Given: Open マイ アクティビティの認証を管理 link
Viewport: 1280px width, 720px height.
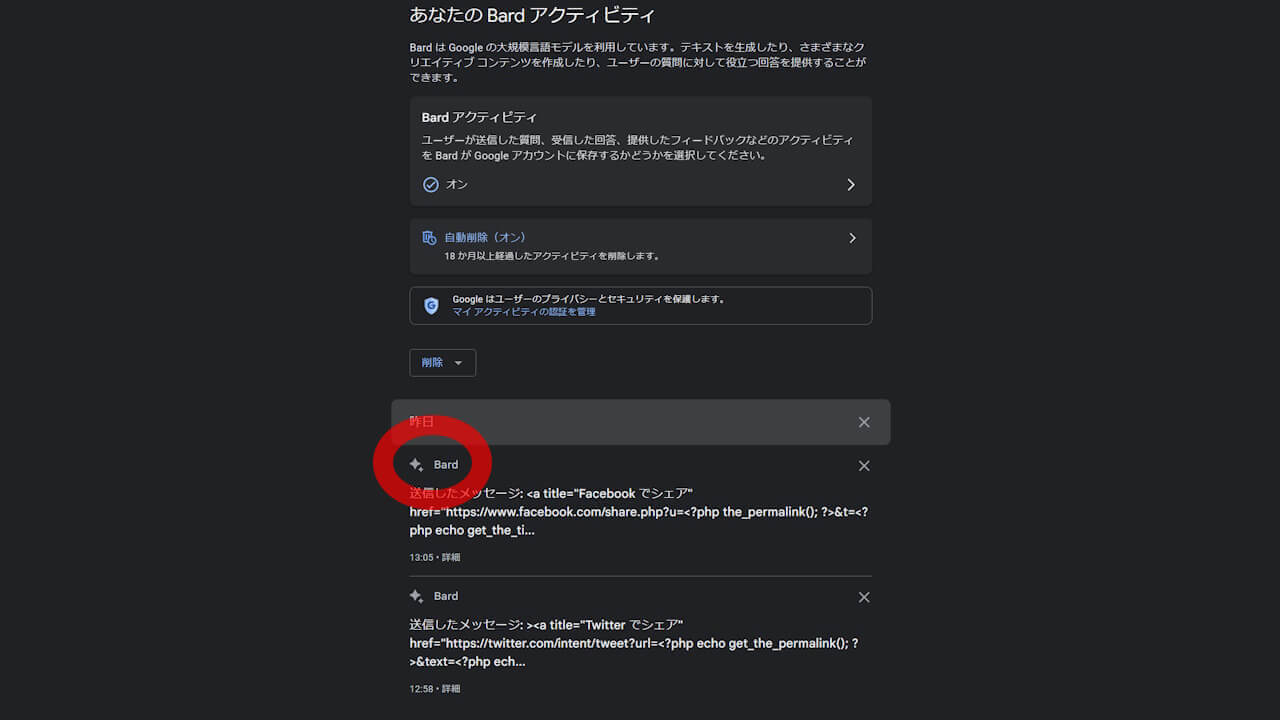Looking at the screenshot, I should (523, 312).
